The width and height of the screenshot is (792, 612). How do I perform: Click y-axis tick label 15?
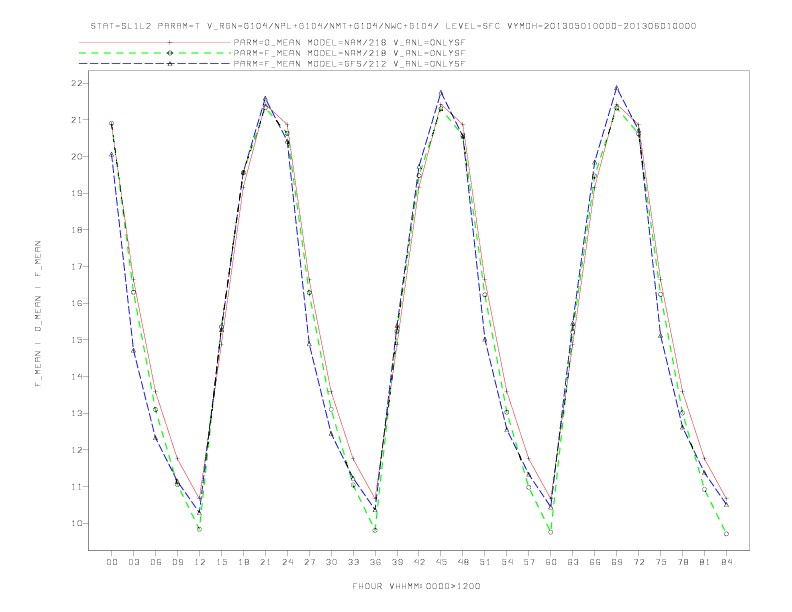pos(76,340)
